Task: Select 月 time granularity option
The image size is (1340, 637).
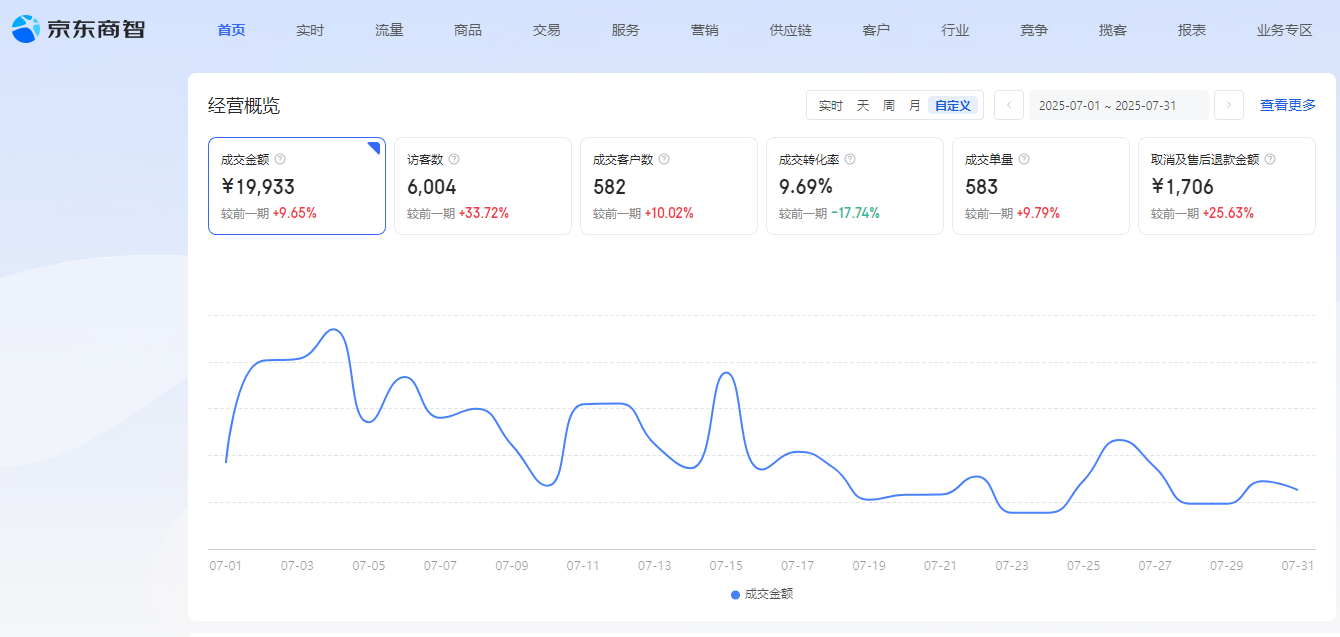Action: 914,105
